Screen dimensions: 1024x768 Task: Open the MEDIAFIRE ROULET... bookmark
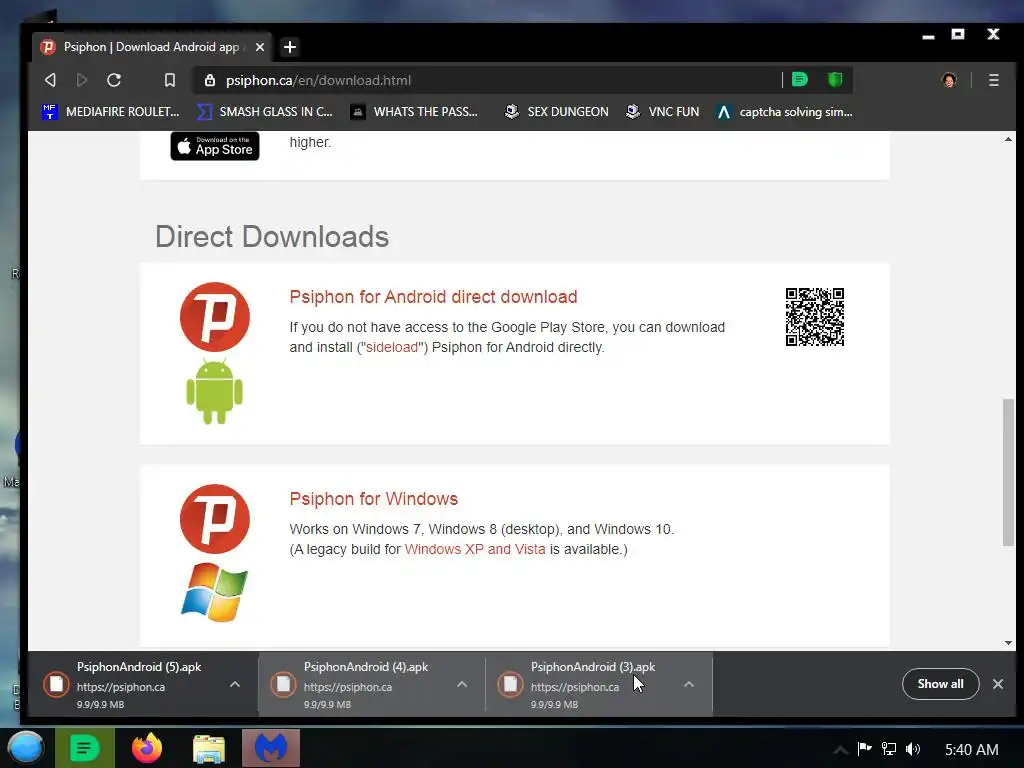point(110,112)
